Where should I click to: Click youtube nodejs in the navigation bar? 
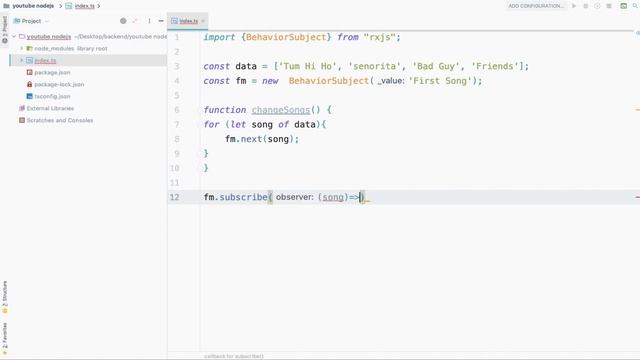pos(33,6)
